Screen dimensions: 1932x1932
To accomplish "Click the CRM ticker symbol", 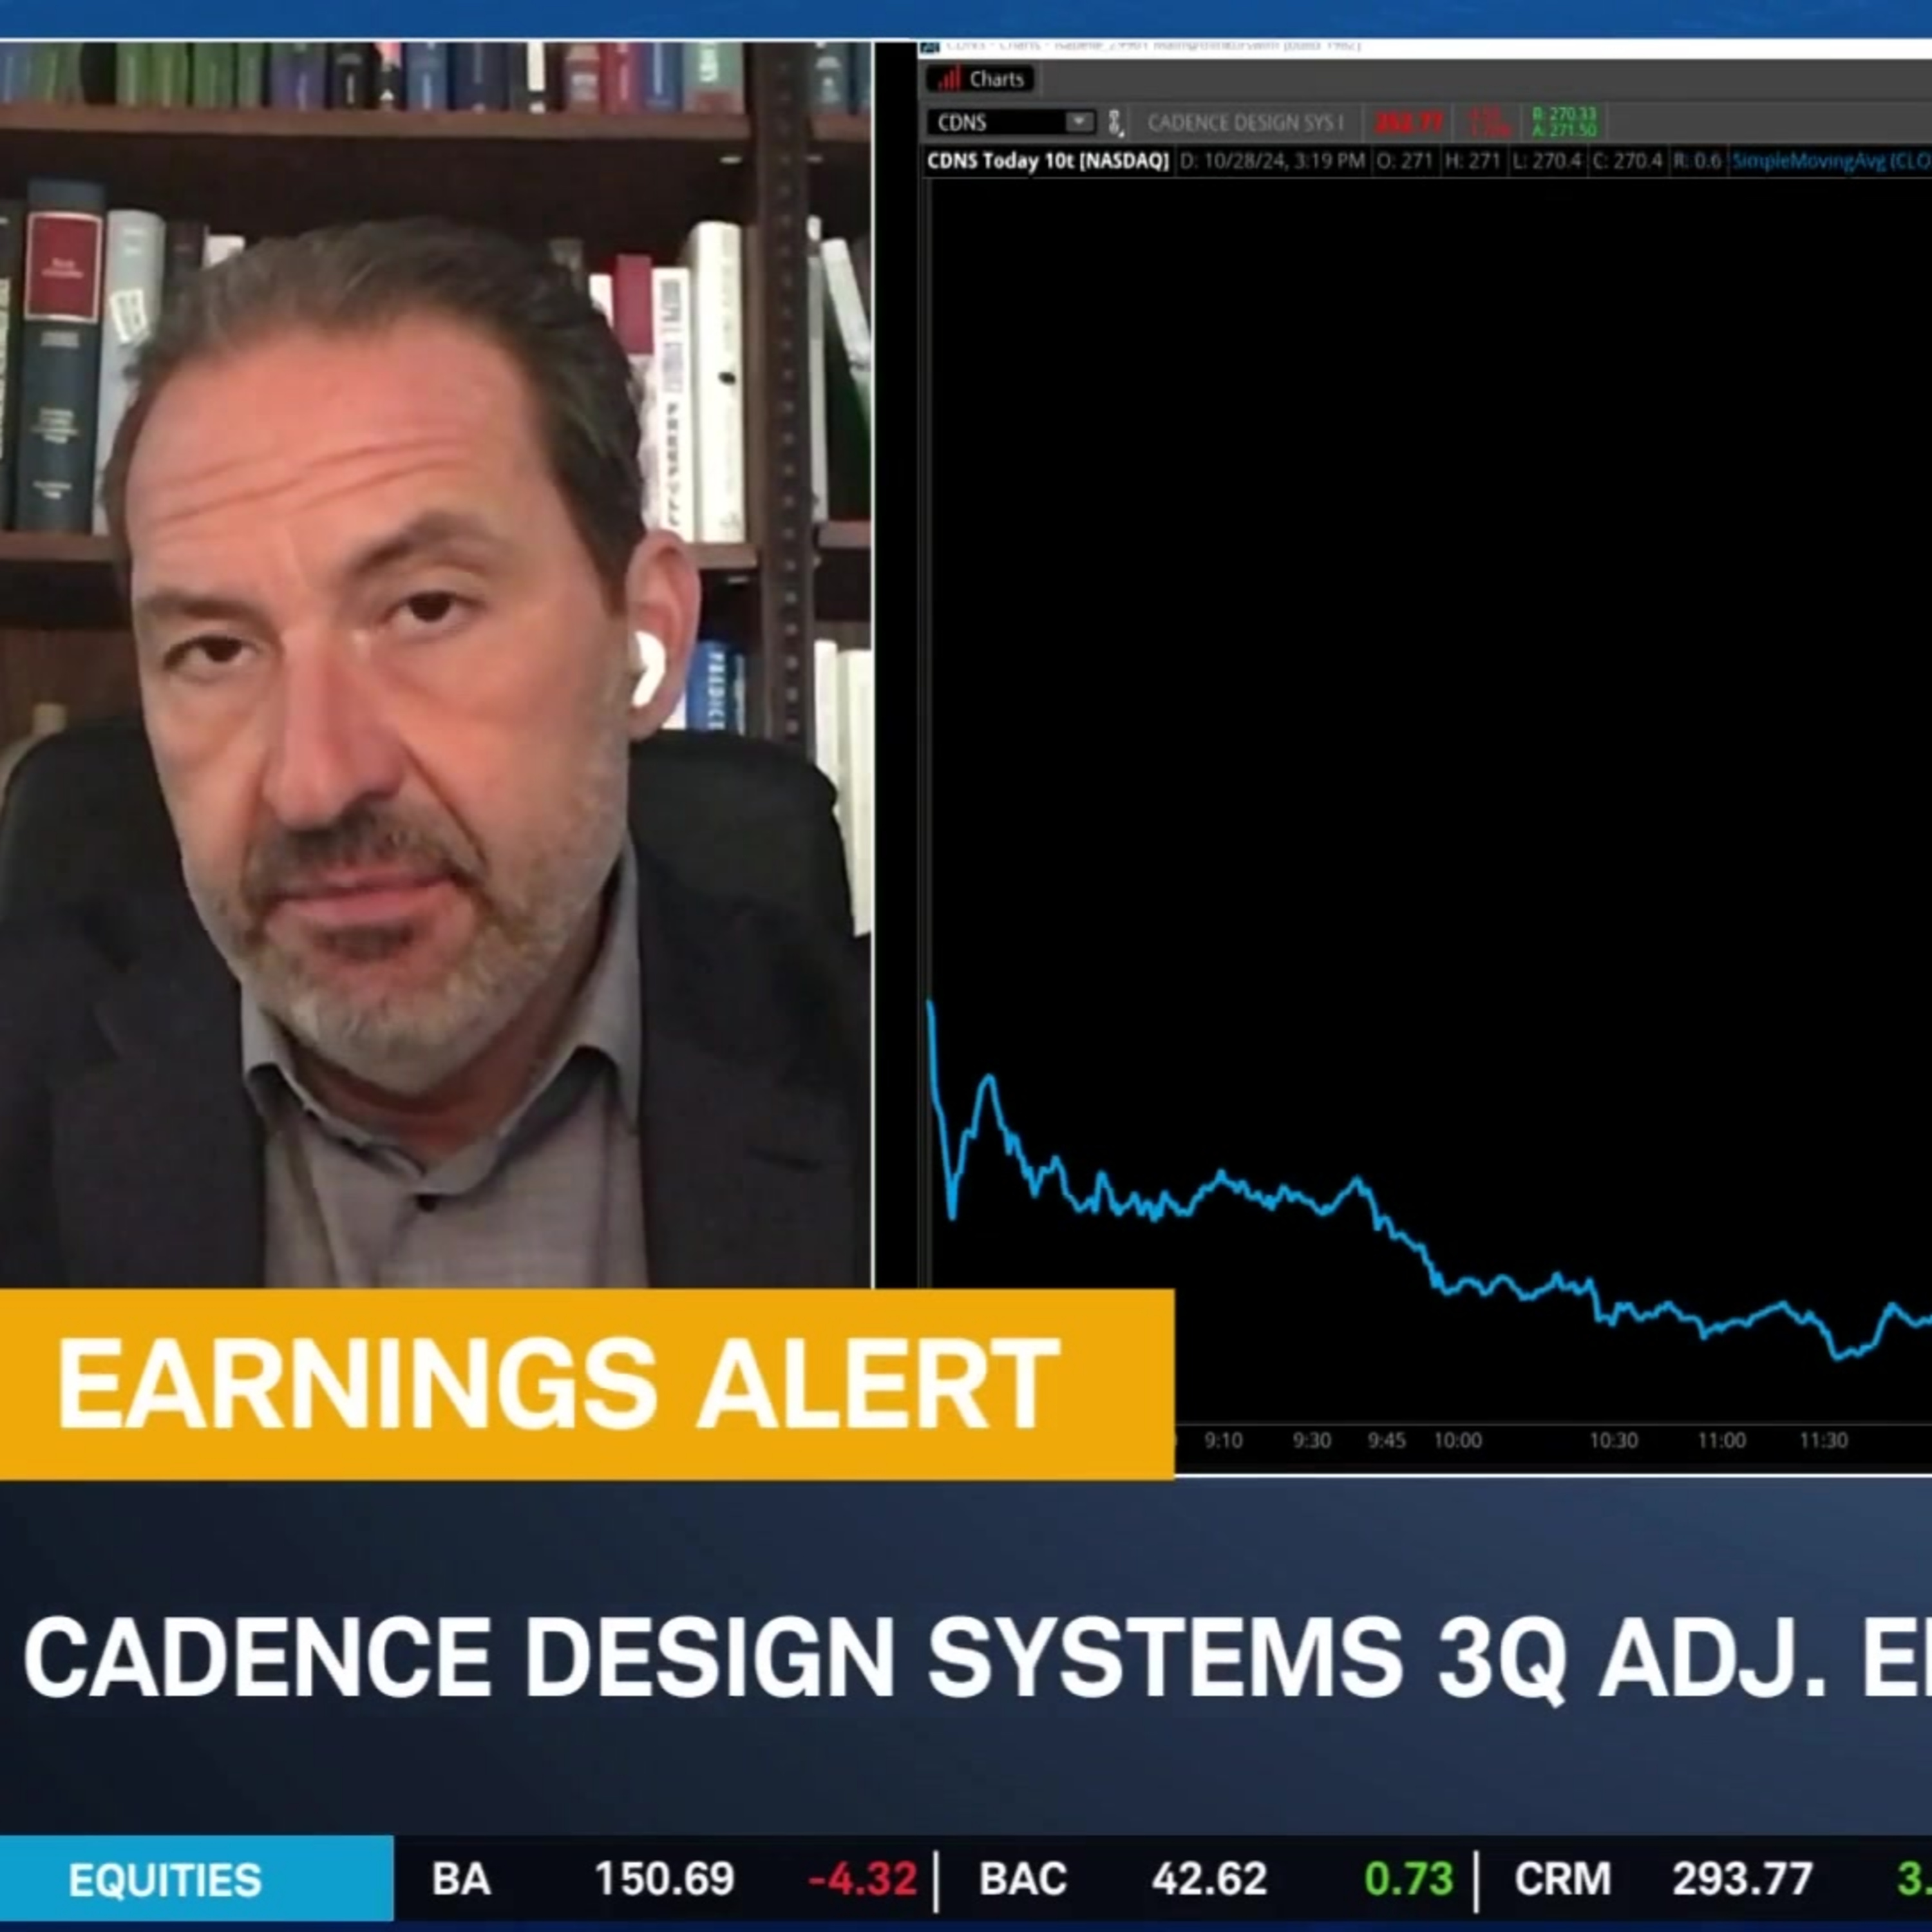I will [x=1562, y=1879].
